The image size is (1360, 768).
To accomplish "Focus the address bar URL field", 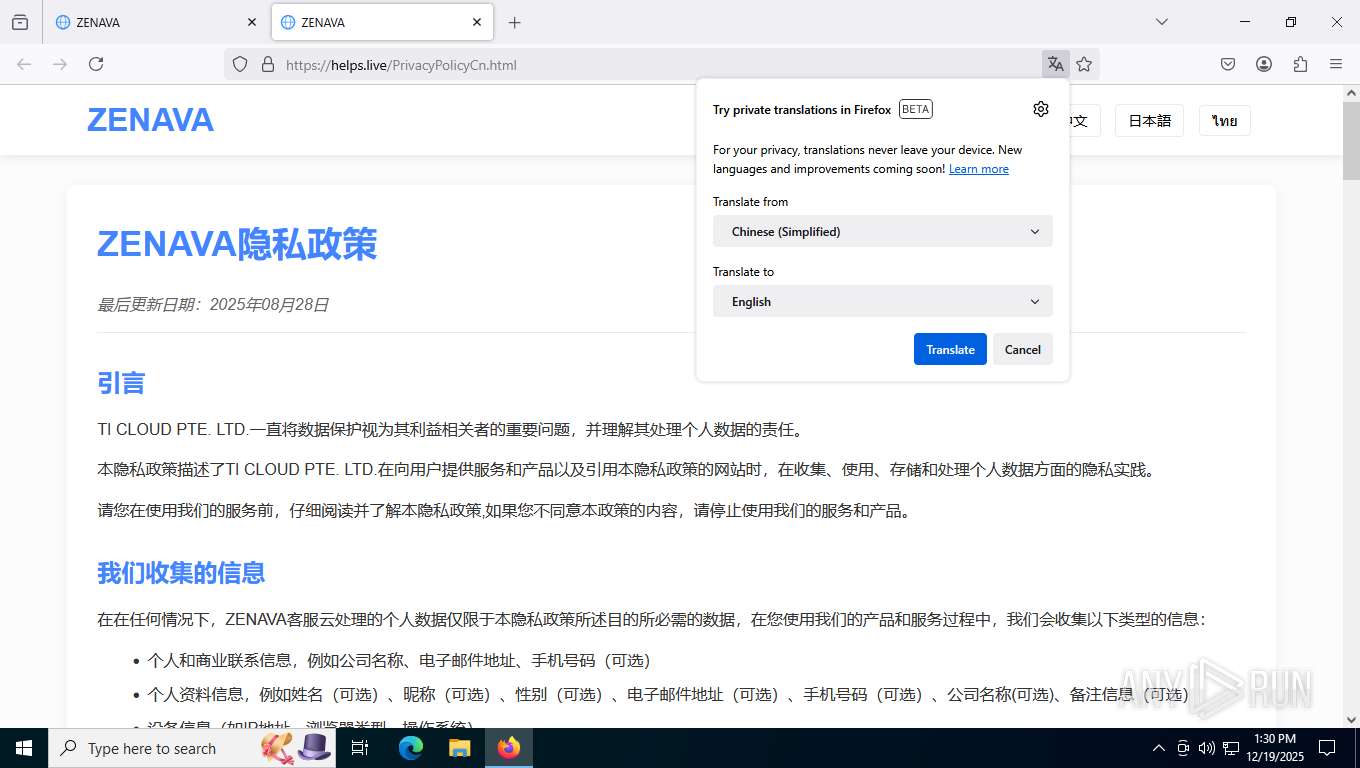I will click(660, 65).
